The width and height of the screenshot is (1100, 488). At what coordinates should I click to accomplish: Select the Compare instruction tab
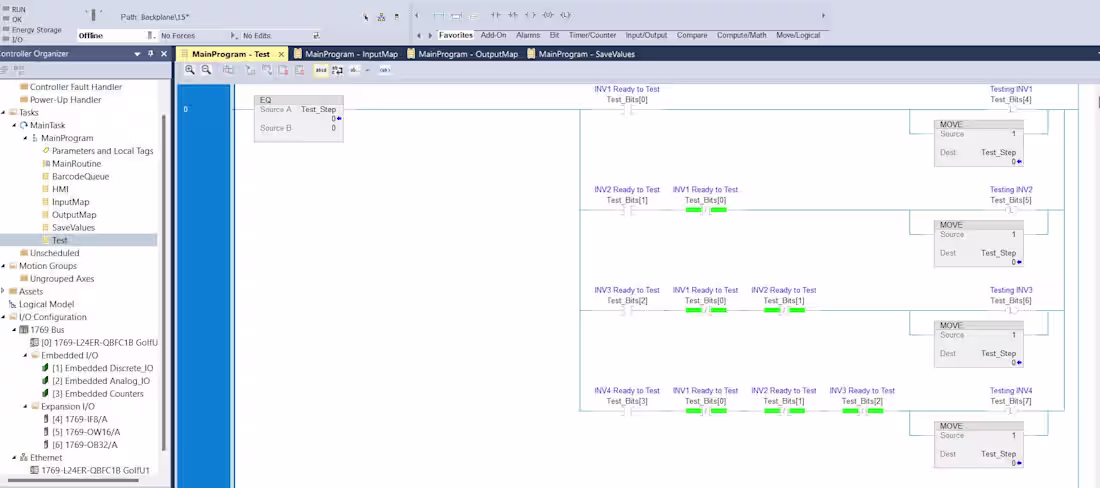(x=692, y=35)
